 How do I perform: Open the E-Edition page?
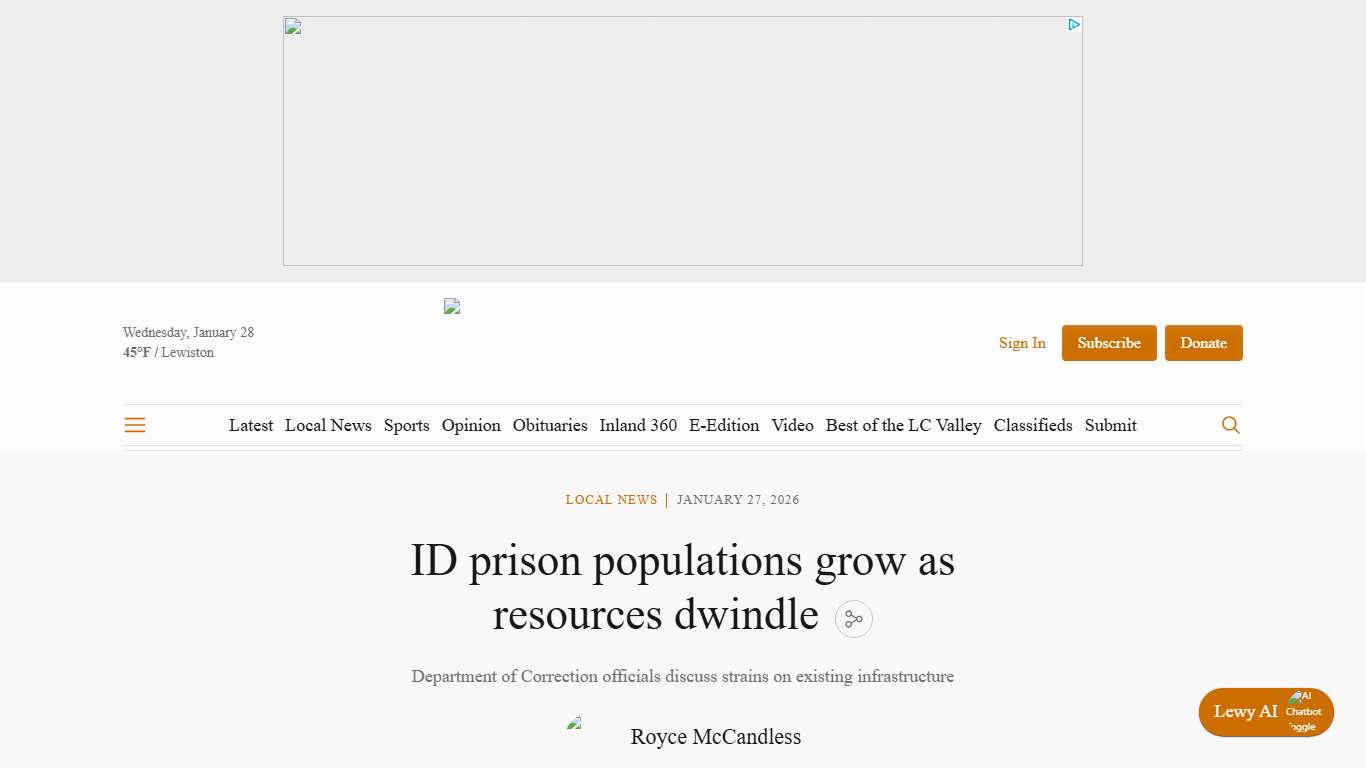coord(724,425)
